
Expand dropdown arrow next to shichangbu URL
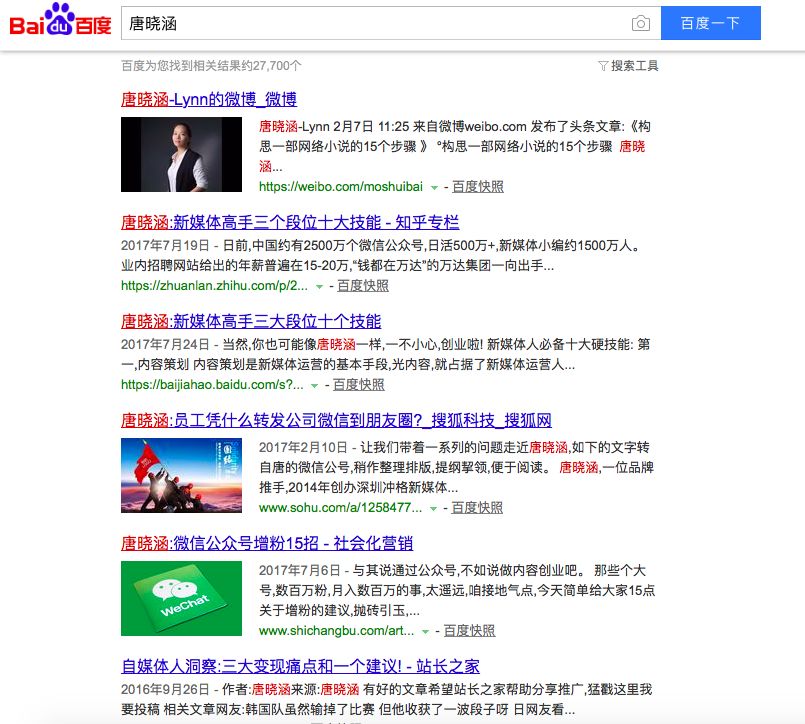[x=425, y=632]
